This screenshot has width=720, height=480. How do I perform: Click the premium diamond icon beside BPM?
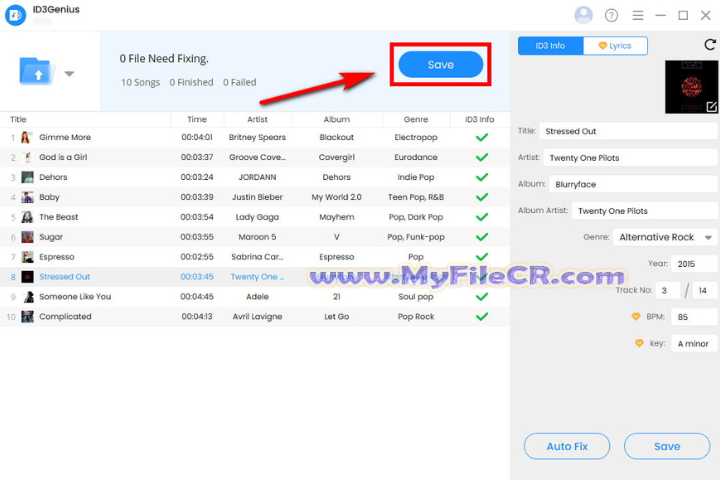(636, 316)
